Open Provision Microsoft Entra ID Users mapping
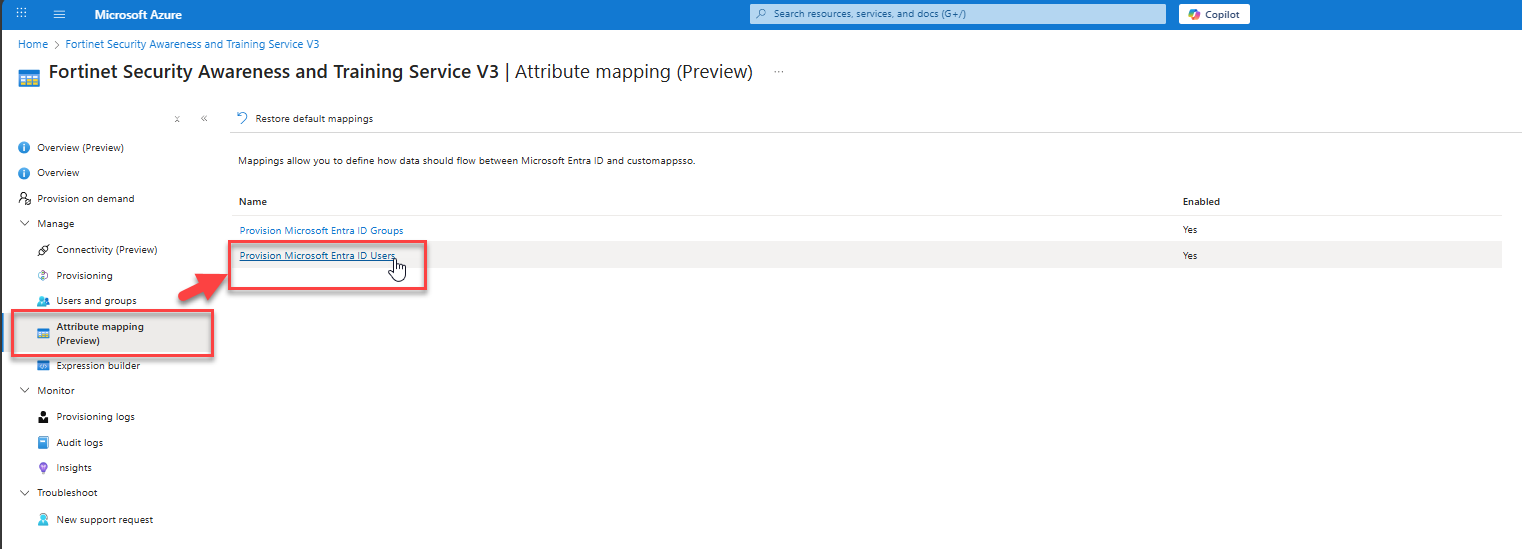Screen dimensions: 1522x549 point(317,256)
